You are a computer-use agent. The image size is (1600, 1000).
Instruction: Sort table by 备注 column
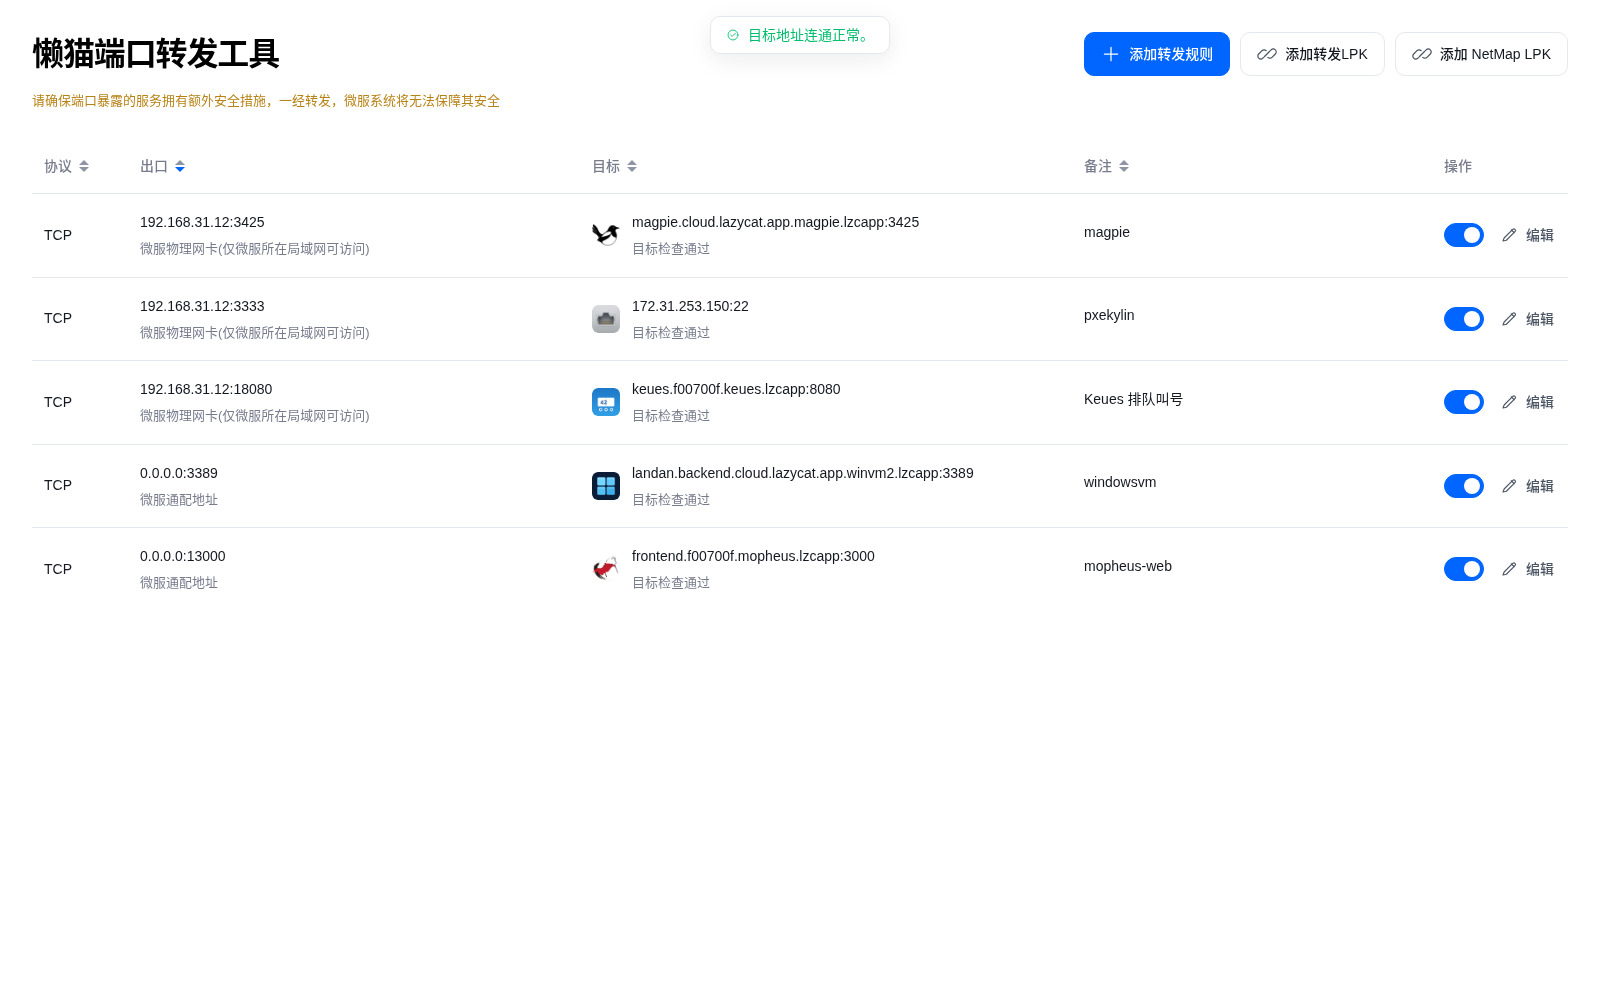click(x=1124, y=166)
